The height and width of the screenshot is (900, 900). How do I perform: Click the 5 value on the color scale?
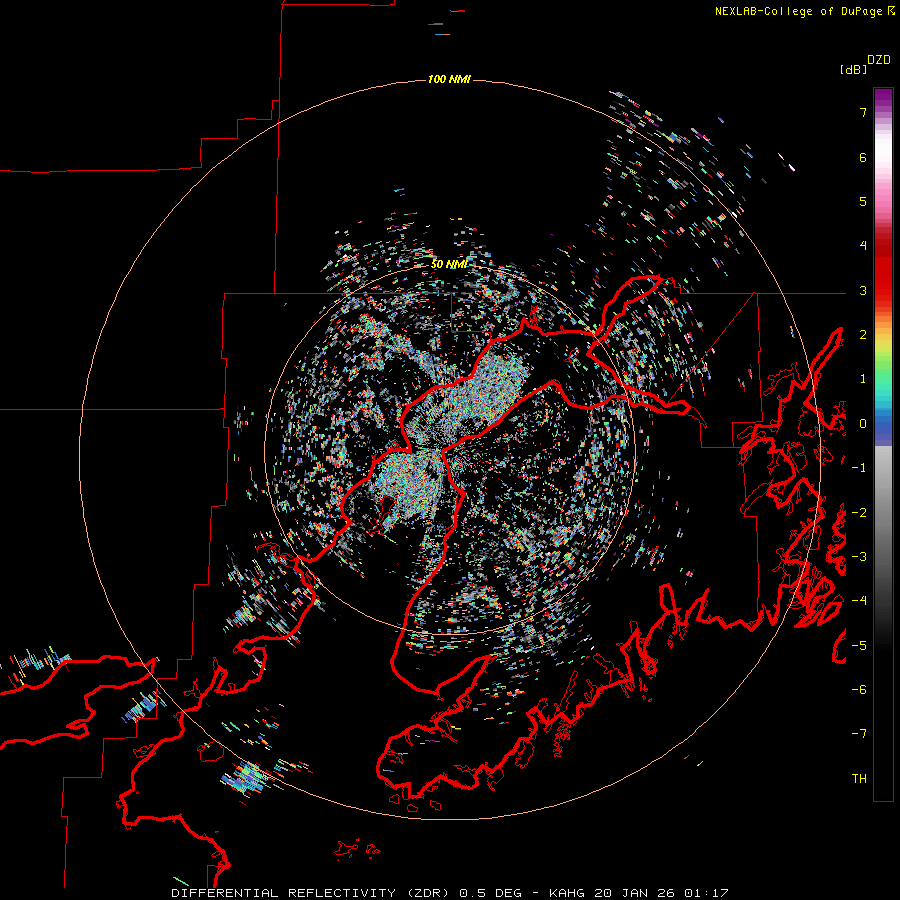(x=863, y=201)
